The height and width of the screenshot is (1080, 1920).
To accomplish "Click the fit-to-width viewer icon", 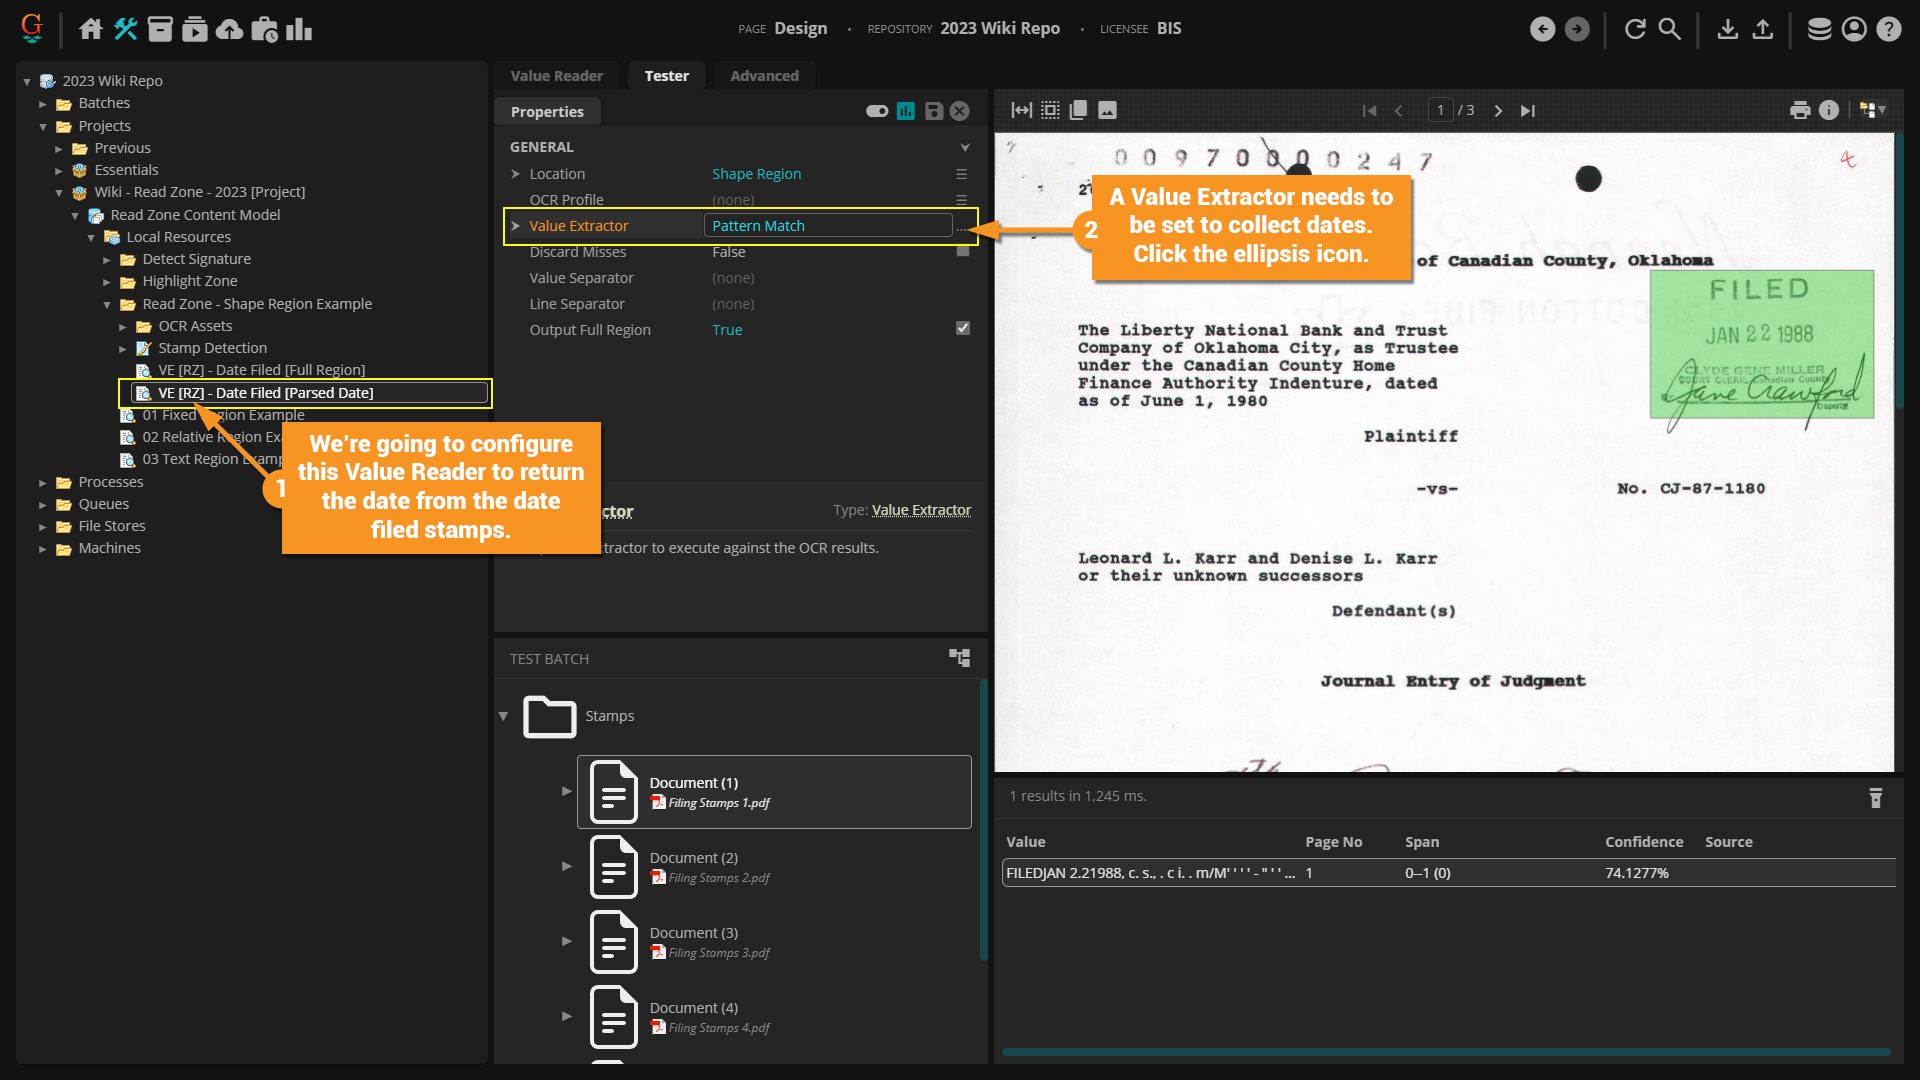I will tap(1021, 110).
